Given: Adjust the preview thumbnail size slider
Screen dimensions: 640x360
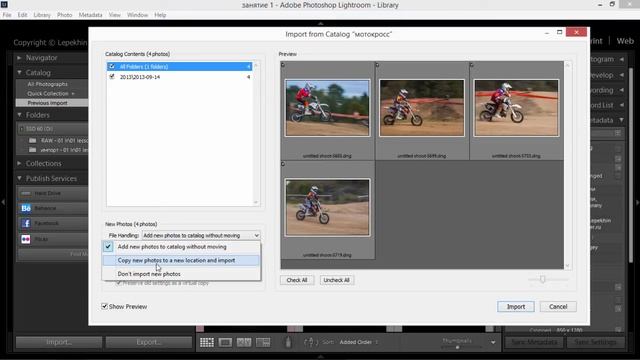Looking at the screenshot, I should [x=542, y=279].
